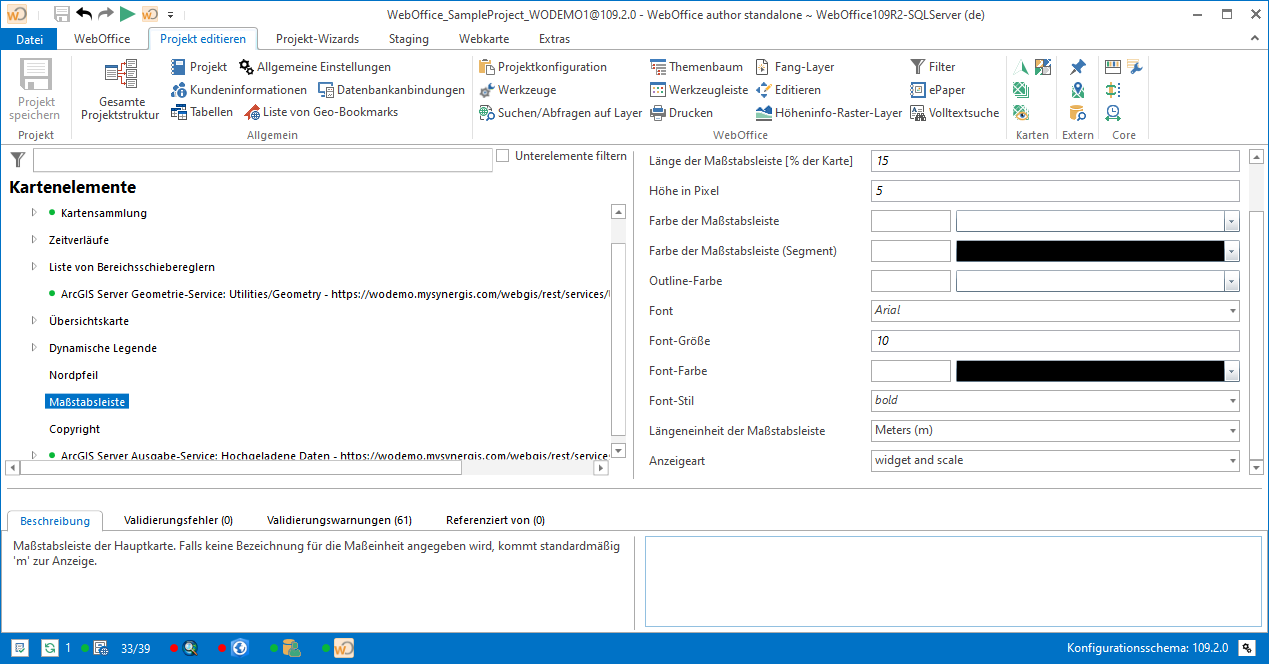The height and width of the screenshot is (664, 1269).
Task: Expand the Dynamische Legende node
Action: pyautogui.click(x=34, y=348)
